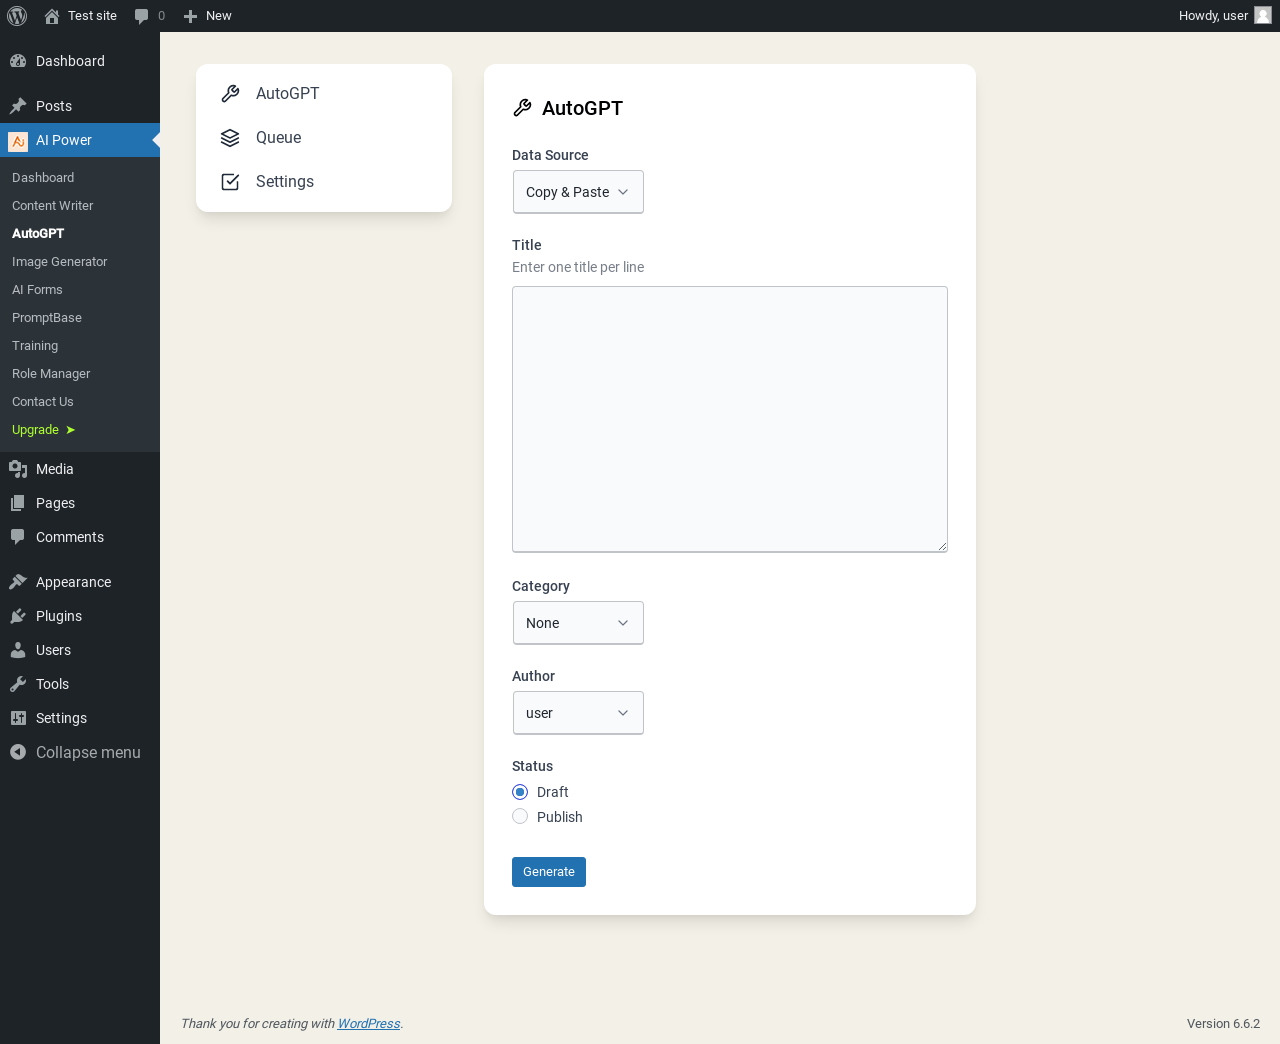1280x1044 pixels.
Task: Collapse menu using the arrow icon
Action: [x=18, y=752]
